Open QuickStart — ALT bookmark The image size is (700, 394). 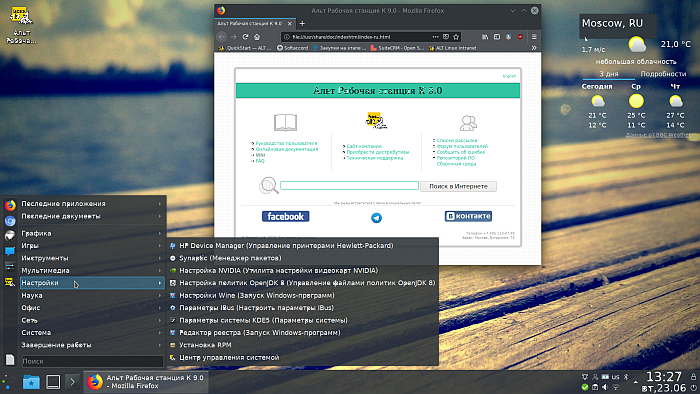point(245,48)
